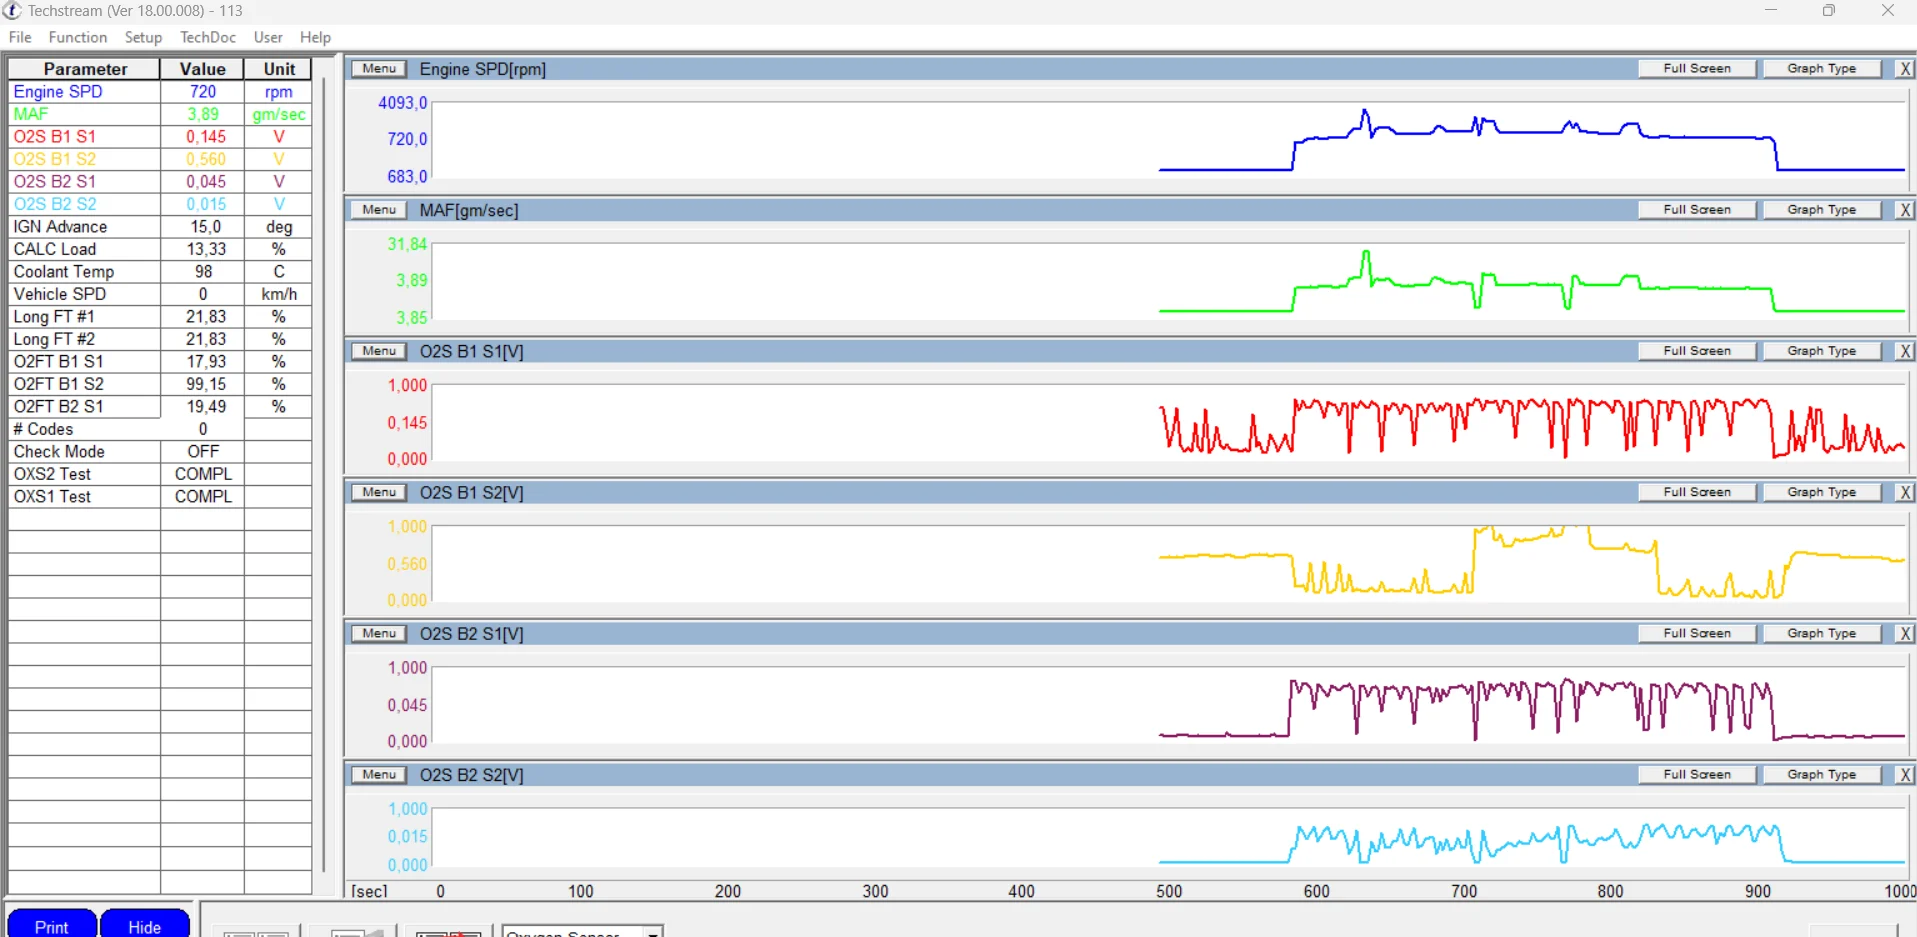This screenshot has height=937, width=1917.
Task: Close the MAF graph with X
Action: 1905,210
